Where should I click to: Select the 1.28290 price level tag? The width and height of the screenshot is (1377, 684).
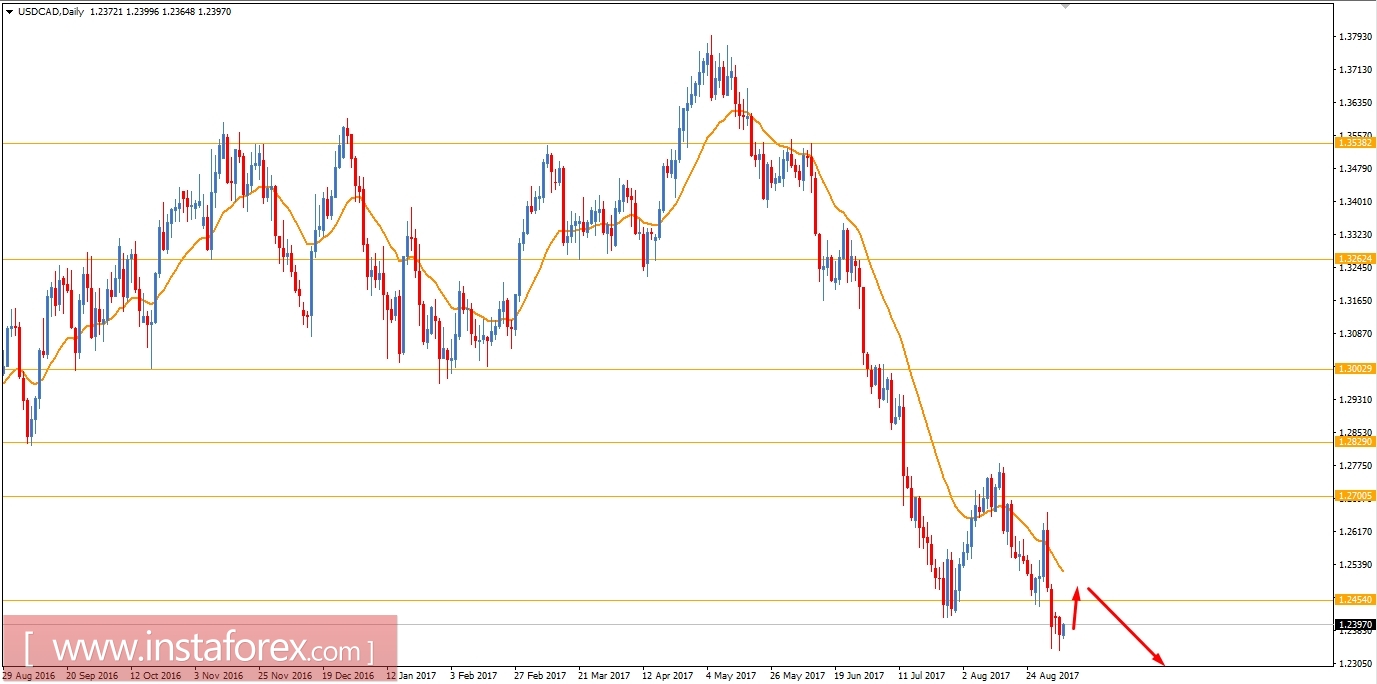1355,440
